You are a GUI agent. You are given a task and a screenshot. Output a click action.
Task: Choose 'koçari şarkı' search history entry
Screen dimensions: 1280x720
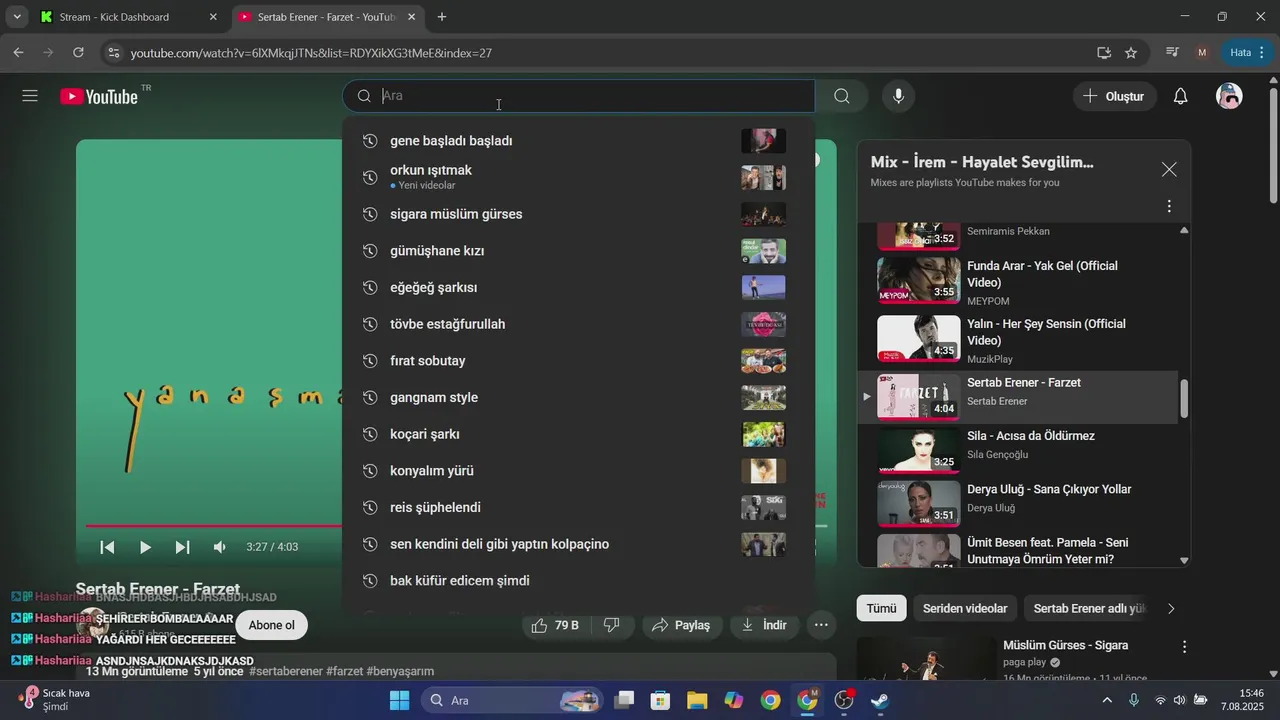coord(578,434)
